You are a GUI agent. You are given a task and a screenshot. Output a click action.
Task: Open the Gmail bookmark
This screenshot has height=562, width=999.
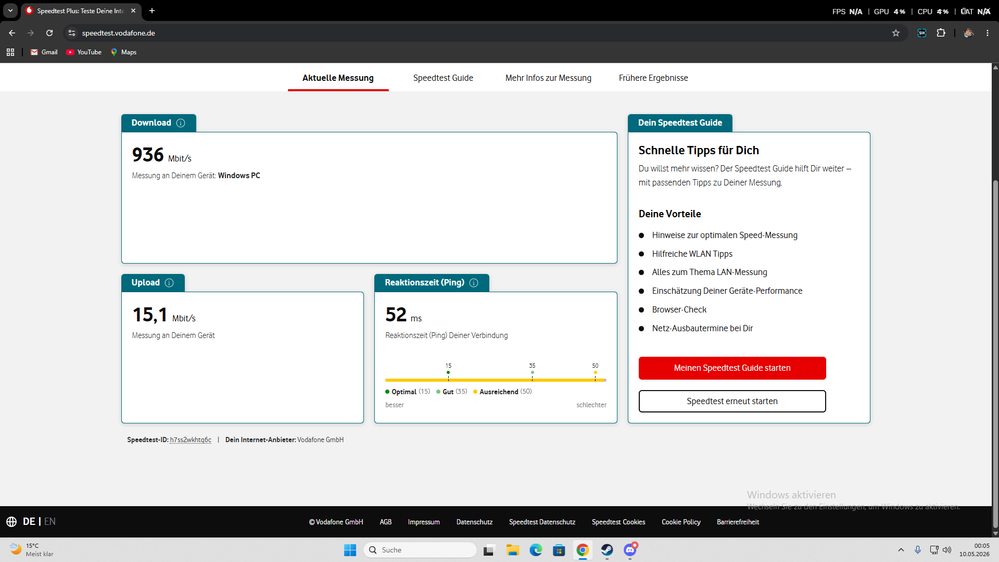[x=44, y=52]
